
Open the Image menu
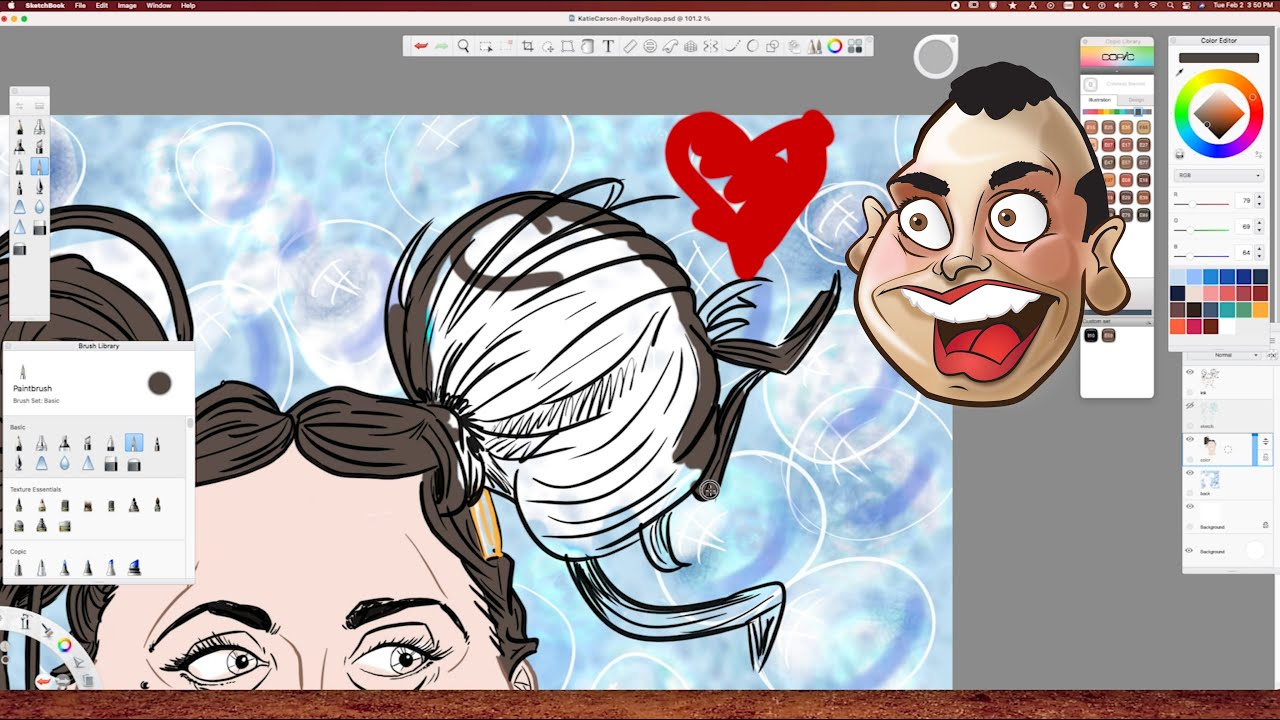pos(127,5)
